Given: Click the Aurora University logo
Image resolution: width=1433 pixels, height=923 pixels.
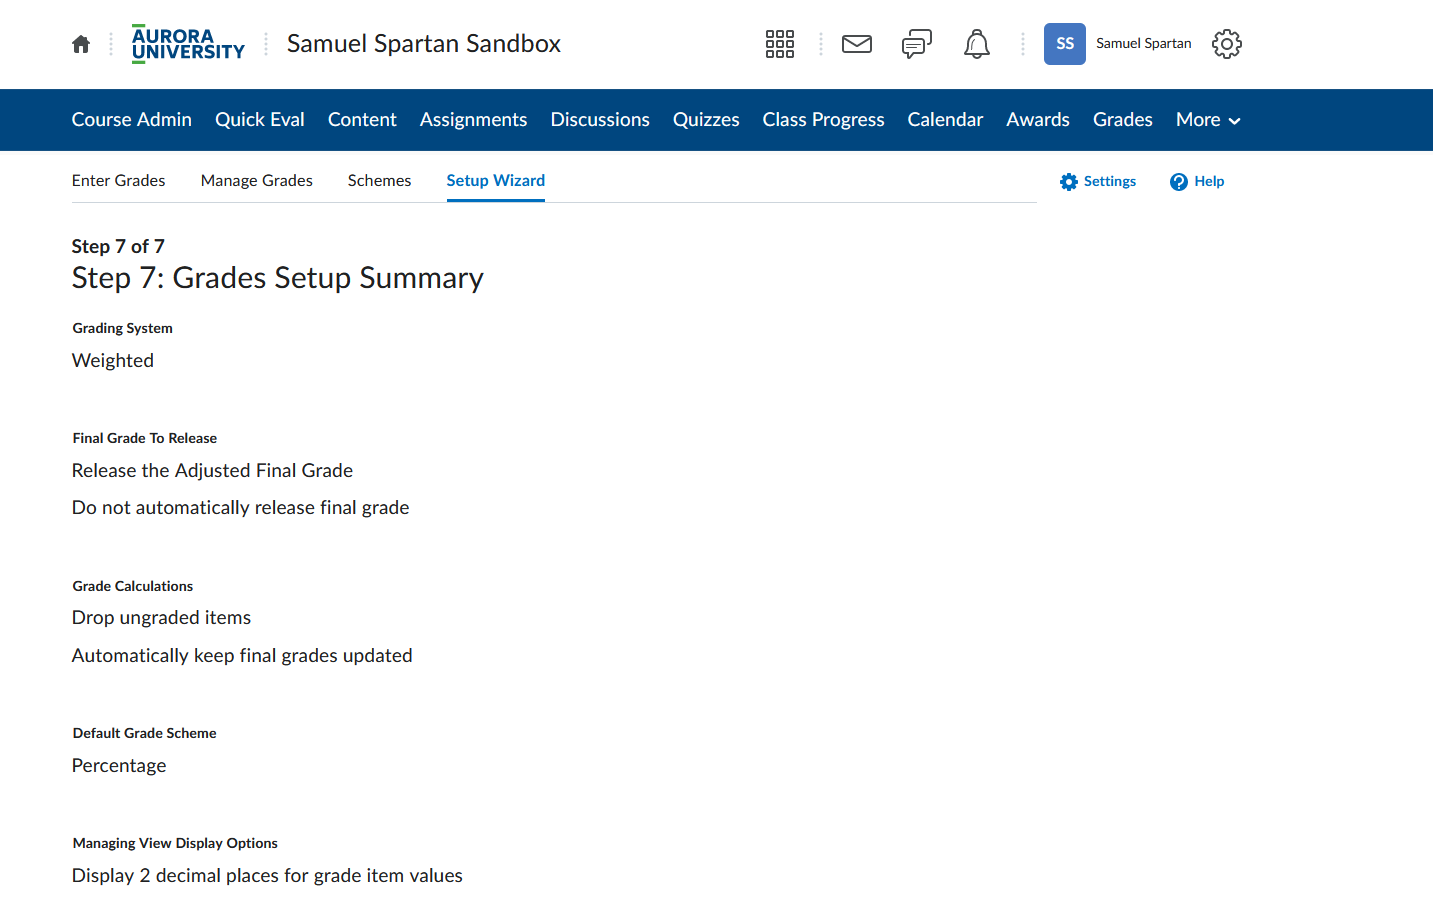Looking at the screenshot, I should 188,44.
